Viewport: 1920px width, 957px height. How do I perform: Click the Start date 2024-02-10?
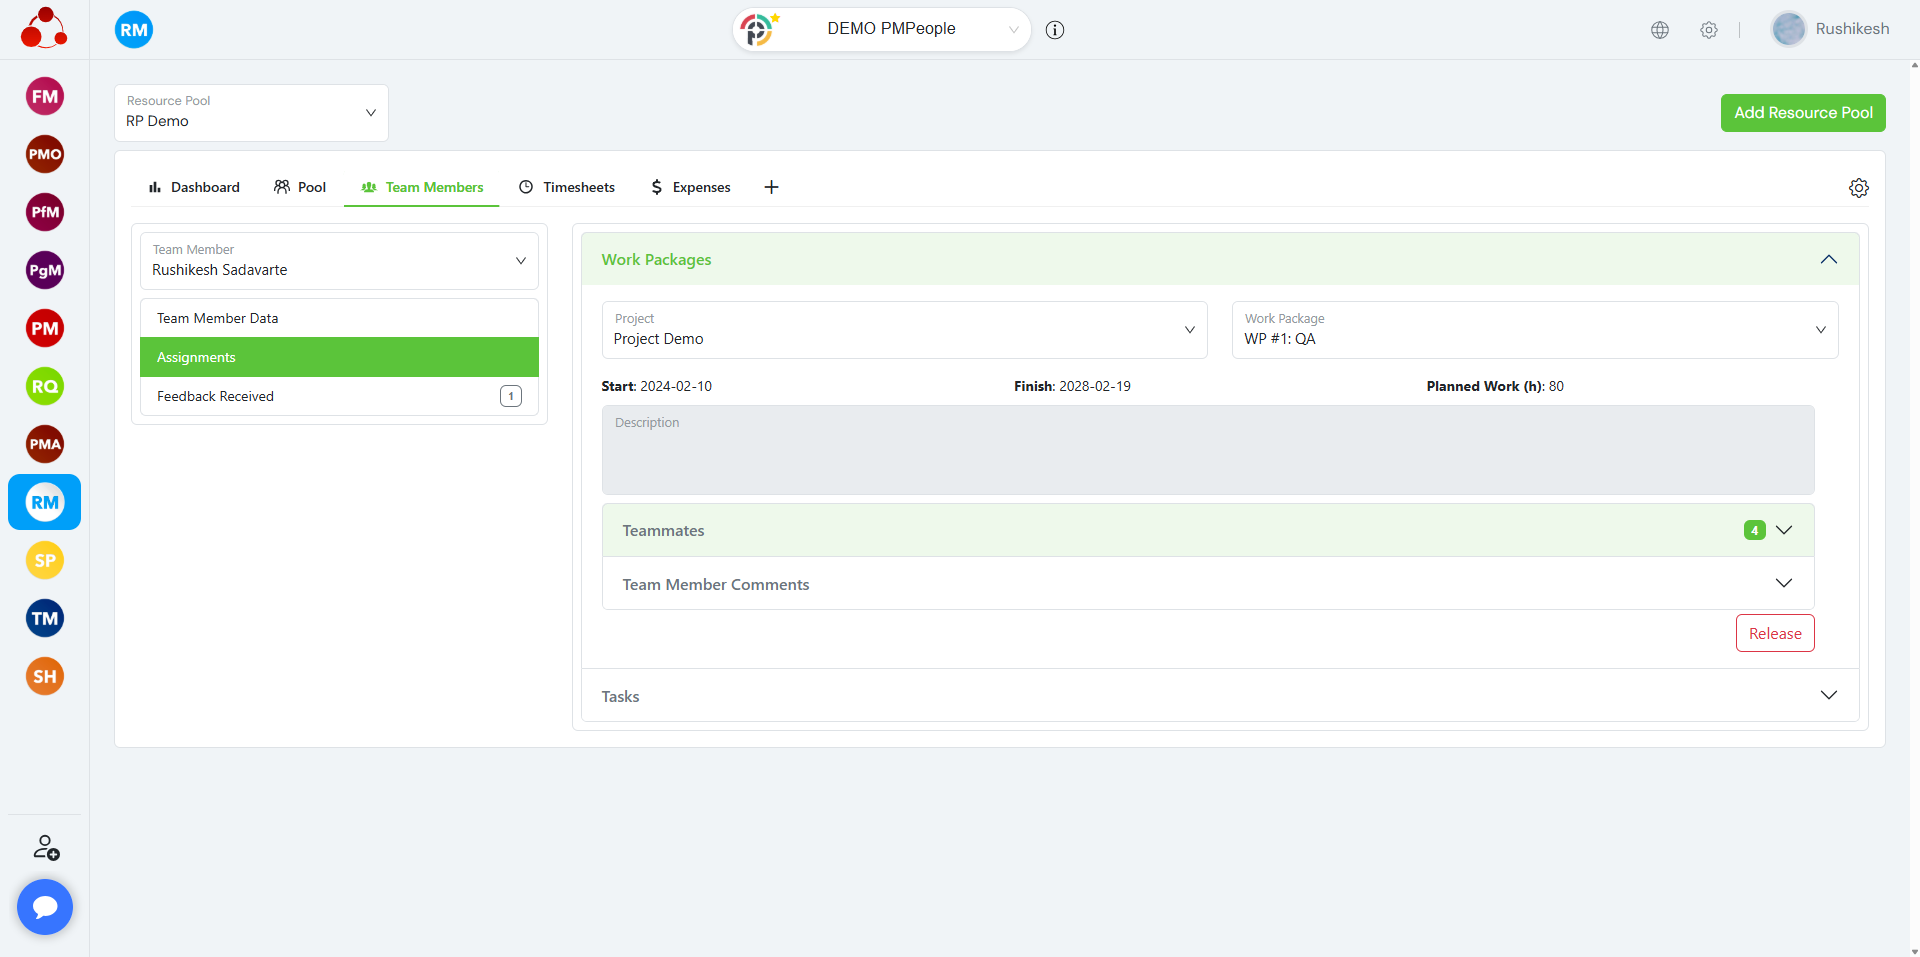[x=676, y=386]
